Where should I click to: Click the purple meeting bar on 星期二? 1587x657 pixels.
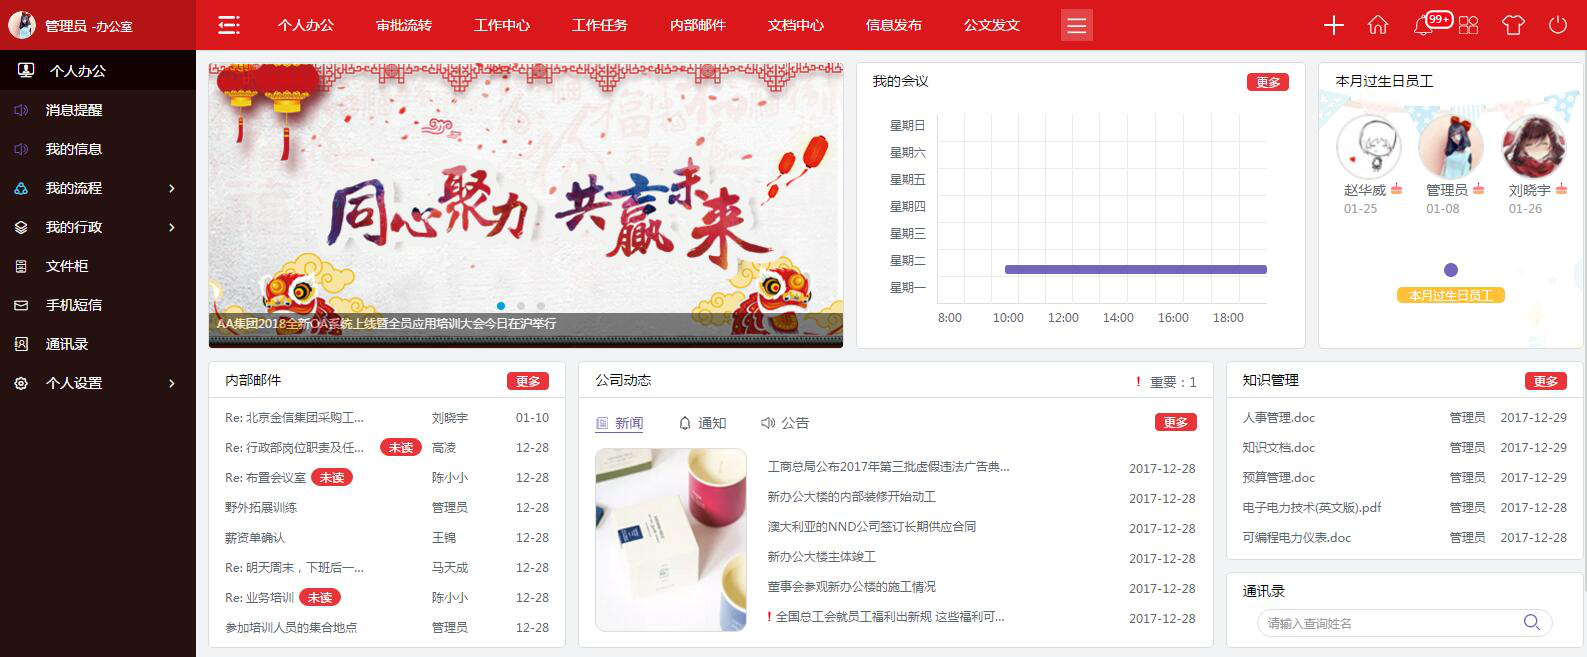[x=1136, y=269]
